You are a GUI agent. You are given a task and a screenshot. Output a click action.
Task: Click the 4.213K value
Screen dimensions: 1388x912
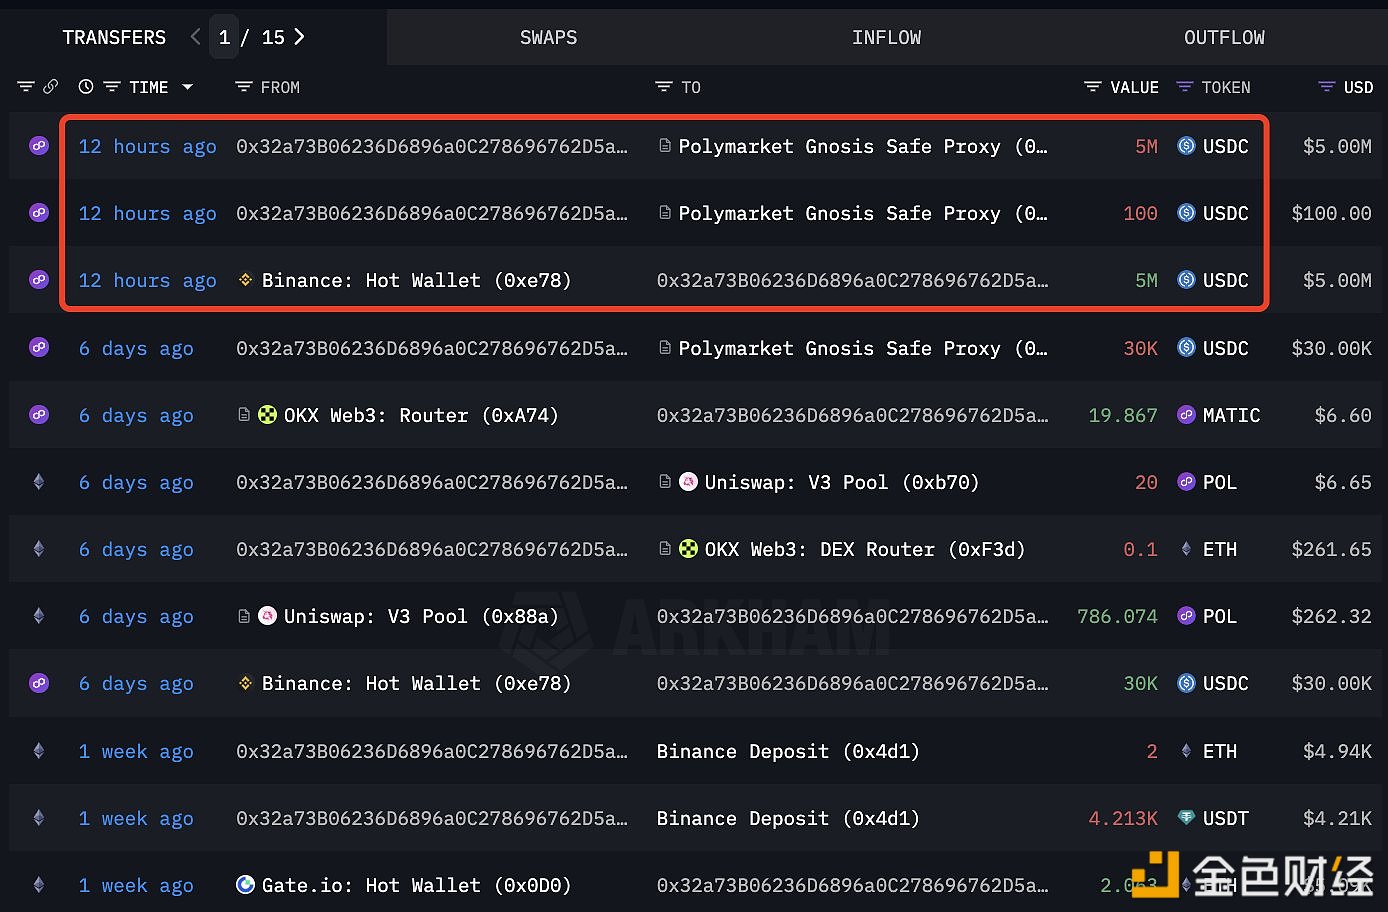point(1123,818)
